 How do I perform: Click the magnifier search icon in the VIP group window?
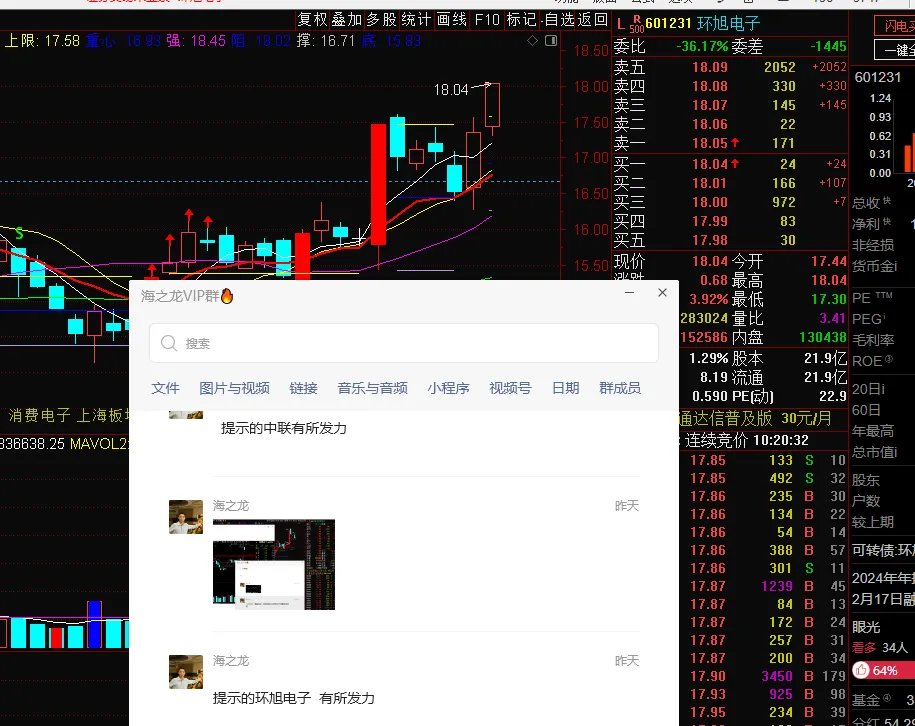tap(168, 343)
